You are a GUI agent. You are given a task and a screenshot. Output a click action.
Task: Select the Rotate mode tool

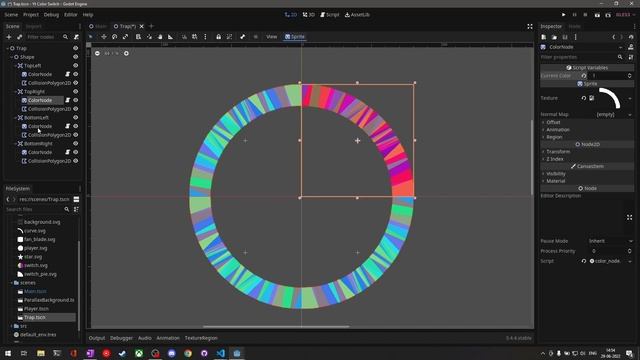coord(115,37)
